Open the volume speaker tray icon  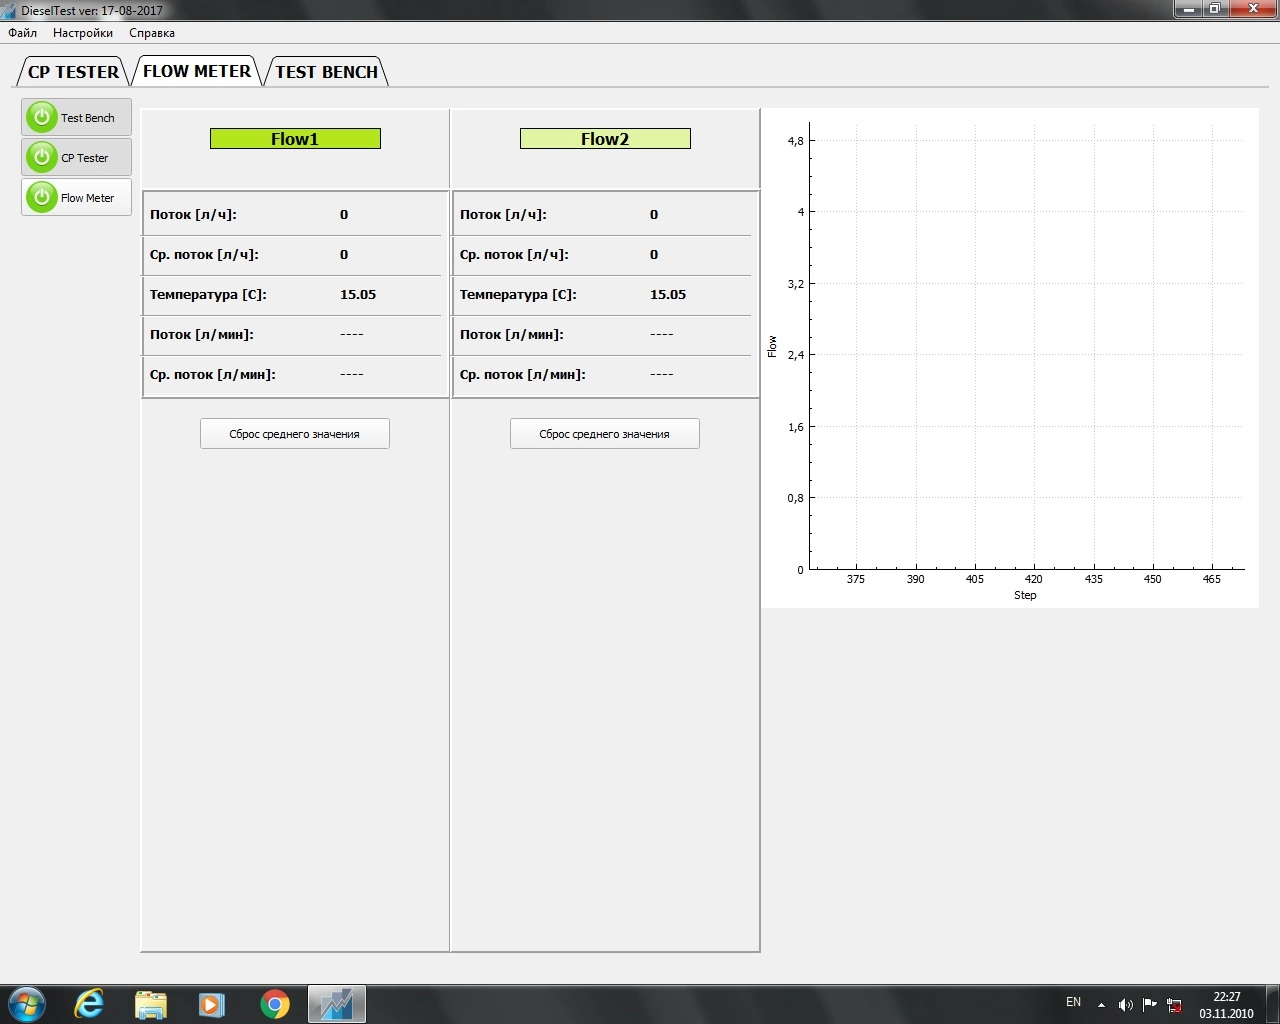1126,1005
